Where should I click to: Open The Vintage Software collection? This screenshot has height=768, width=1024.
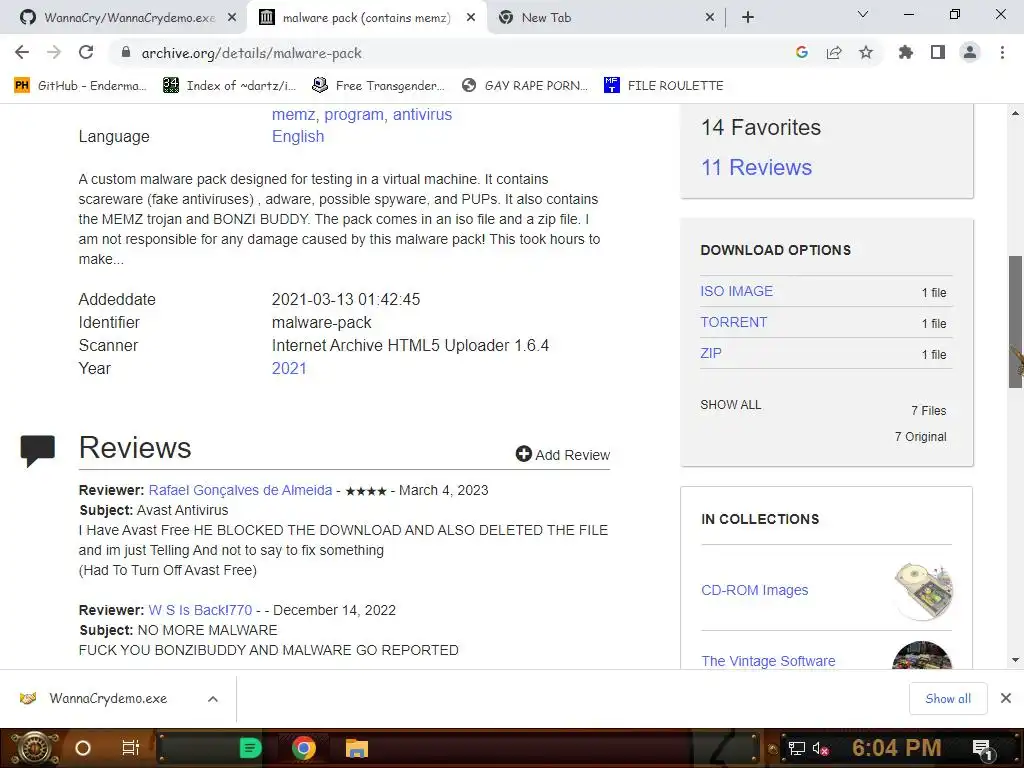point(768,661)
